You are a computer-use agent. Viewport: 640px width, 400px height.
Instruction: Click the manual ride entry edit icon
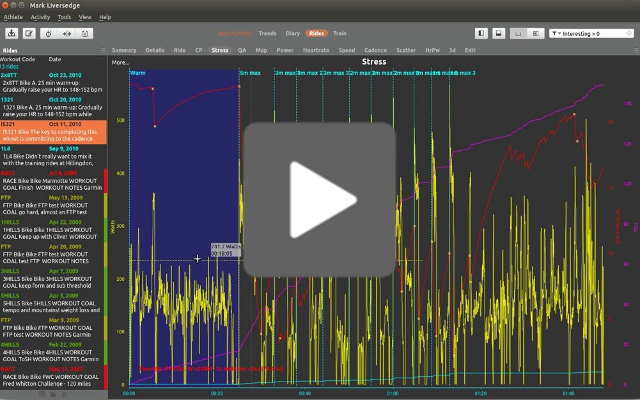[x=29, y=33]
